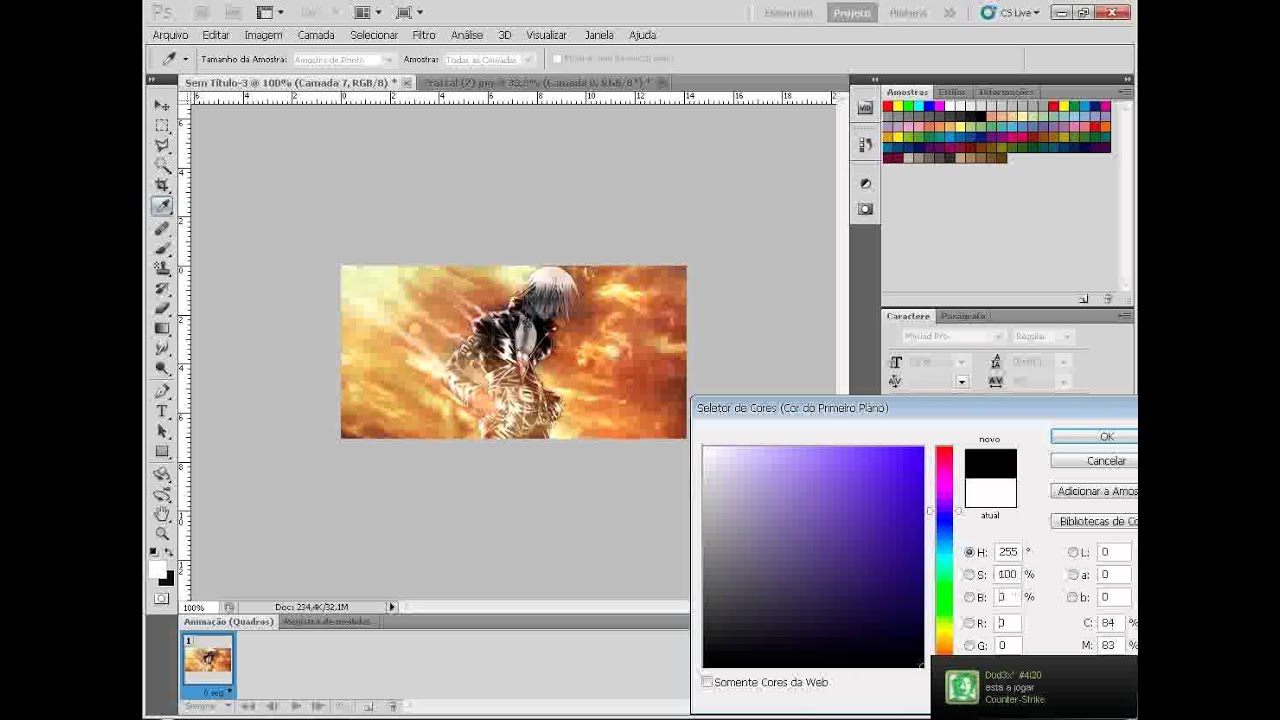Image resolution: width=1280 pixels, height=720 pixels.
Task: Select the L lightness radio button
Action: click(1073, 552)
